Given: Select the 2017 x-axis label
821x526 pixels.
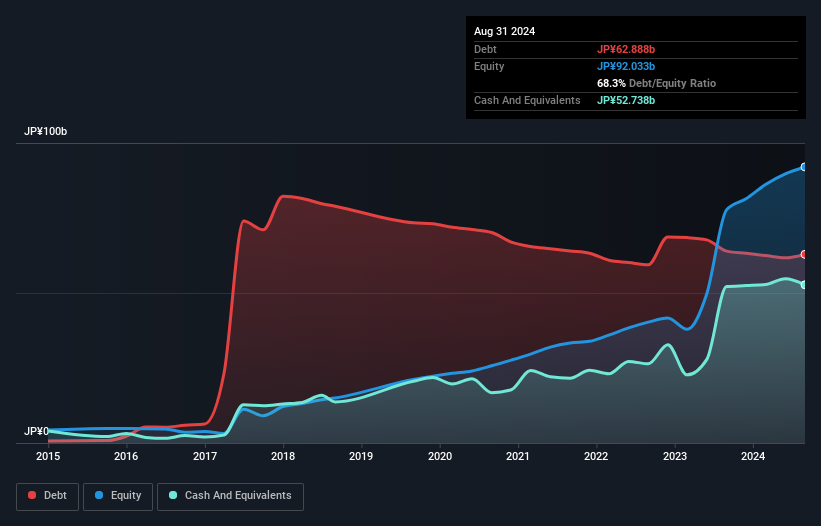Looking at the screenshot, I should coord(205,456).
